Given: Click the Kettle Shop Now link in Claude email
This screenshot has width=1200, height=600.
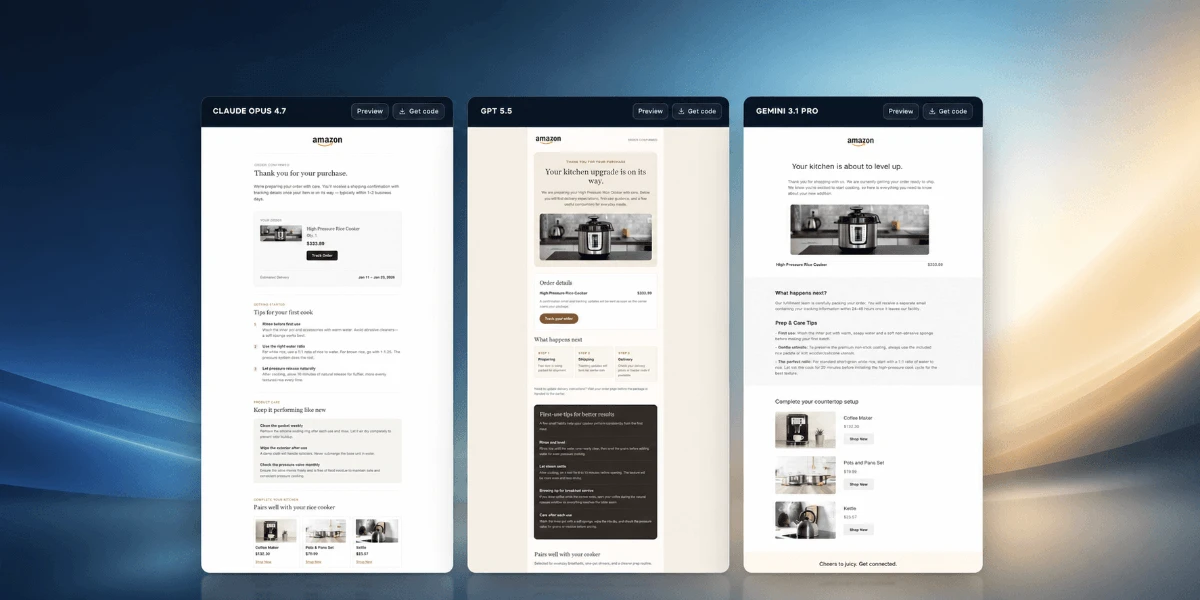Looking at the screenshot, I should click(x=364, y=561).
